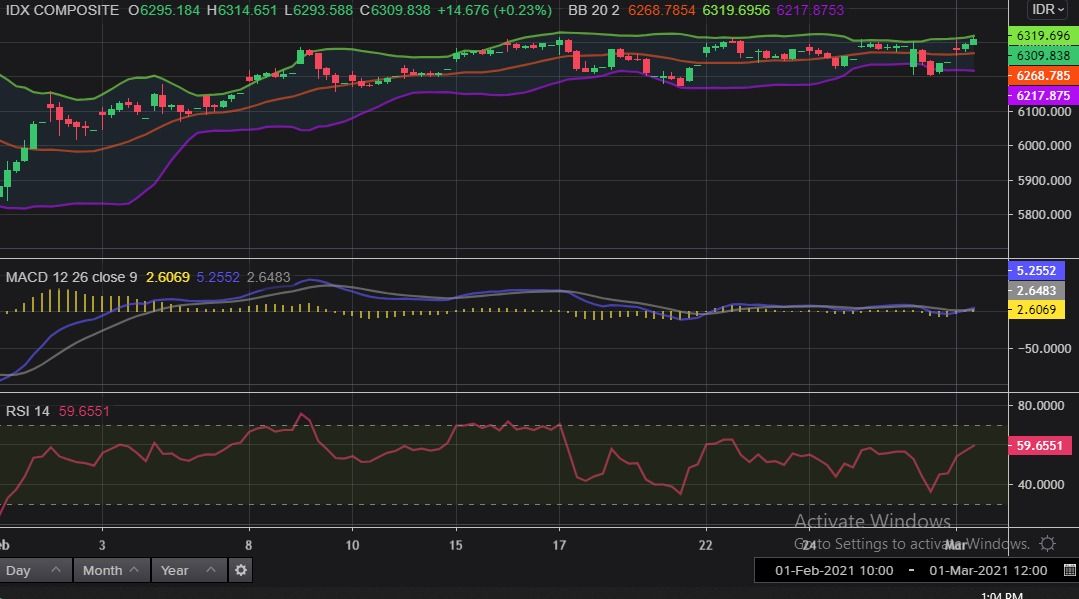The image size is (1079, 599).
Task: Click the BB 20 2 indicator legend
Action: coord(593,10)
